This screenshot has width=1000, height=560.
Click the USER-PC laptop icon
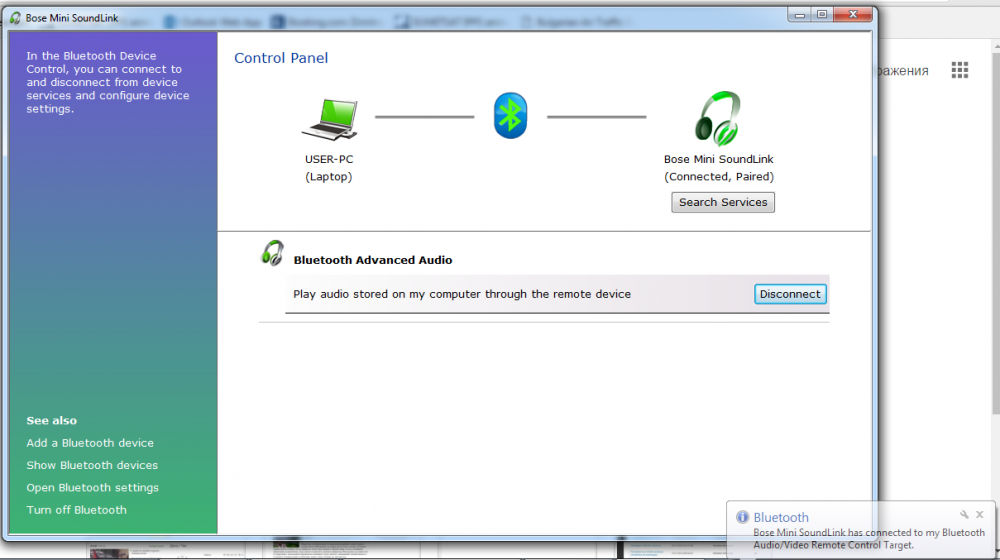pyautogui.click(x=330, y=119)
